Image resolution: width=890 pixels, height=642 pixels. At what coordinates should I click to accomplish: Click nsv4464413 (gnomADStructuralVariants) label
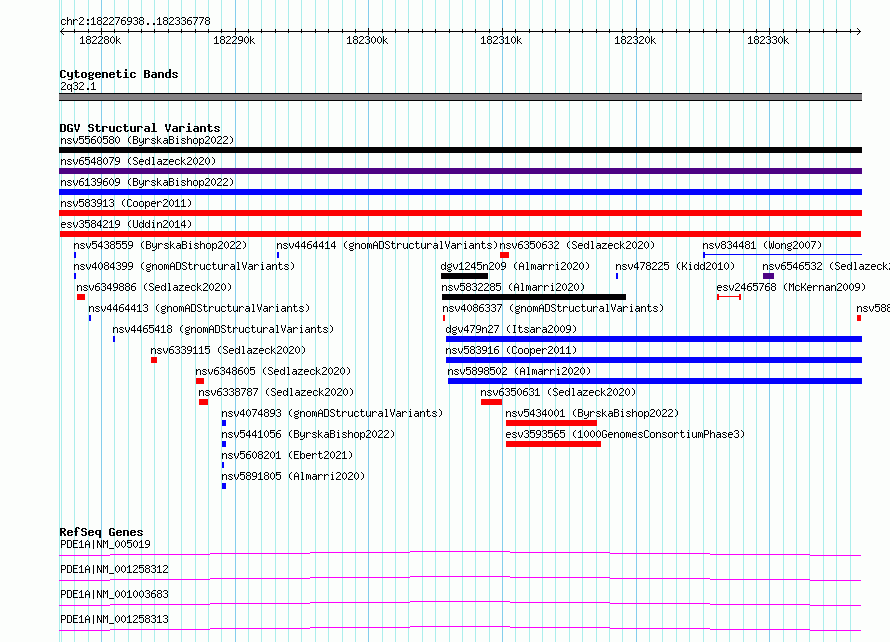[x=199, y=308]
